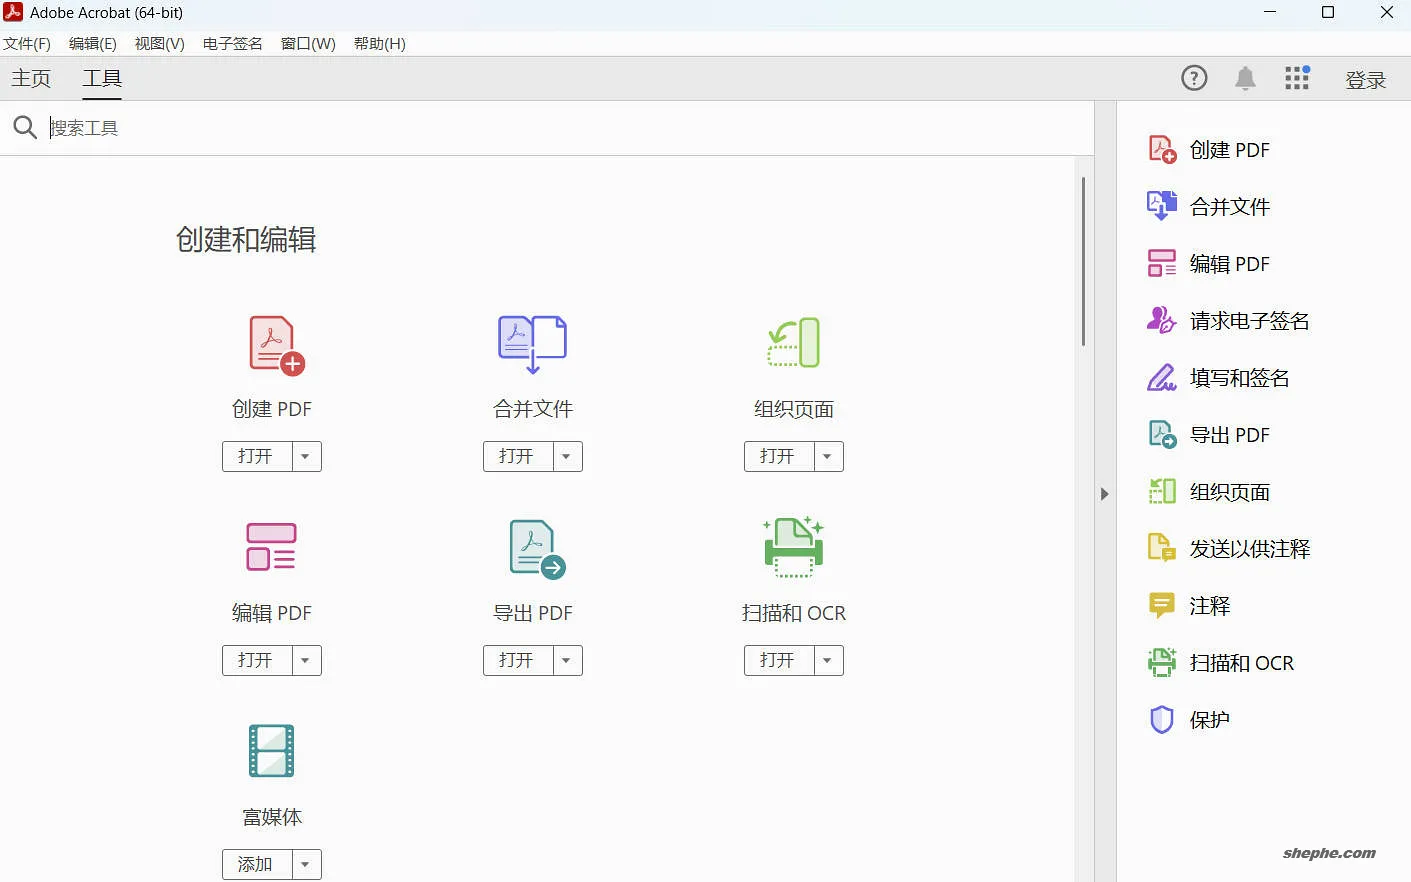Click the 创建和编辑 section heading
1411x882 pixels.
[x=246, y=240]
